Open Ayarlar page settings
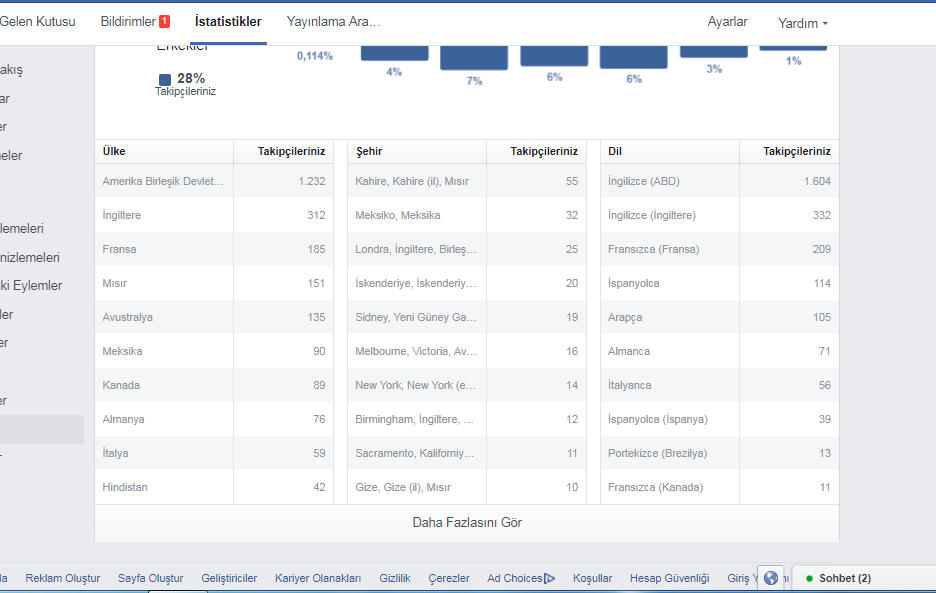This screenshot has width=936, height=593. (727, 21)
